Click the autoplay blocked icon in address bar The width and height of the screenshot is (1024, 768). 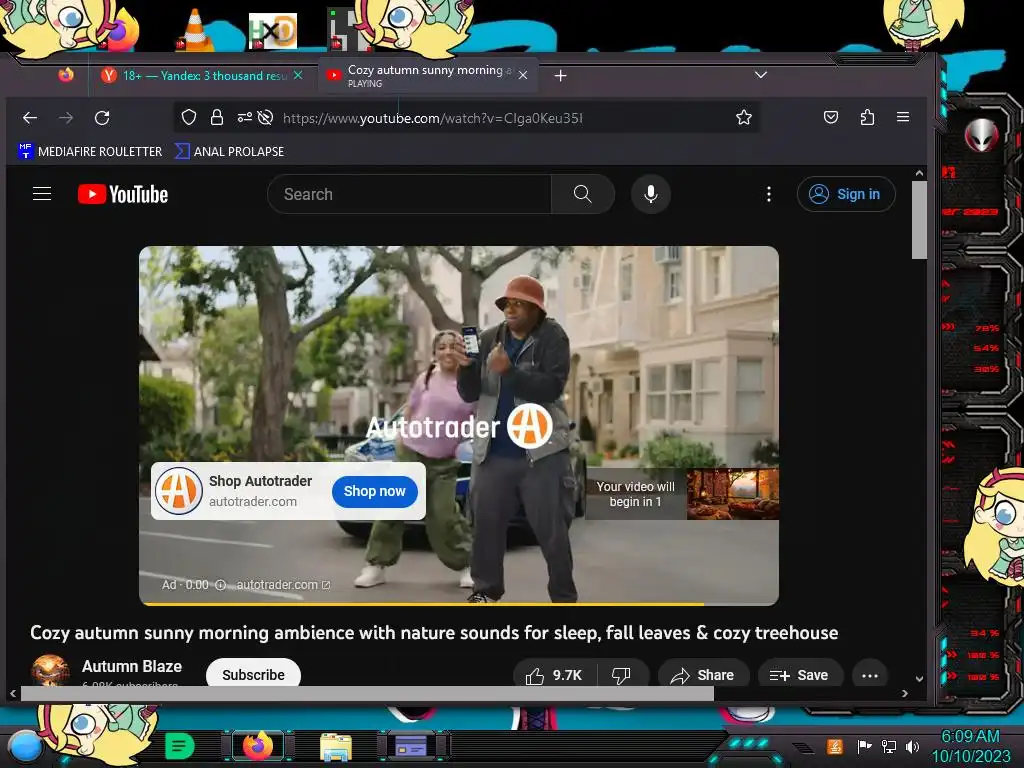coord(265,118)
